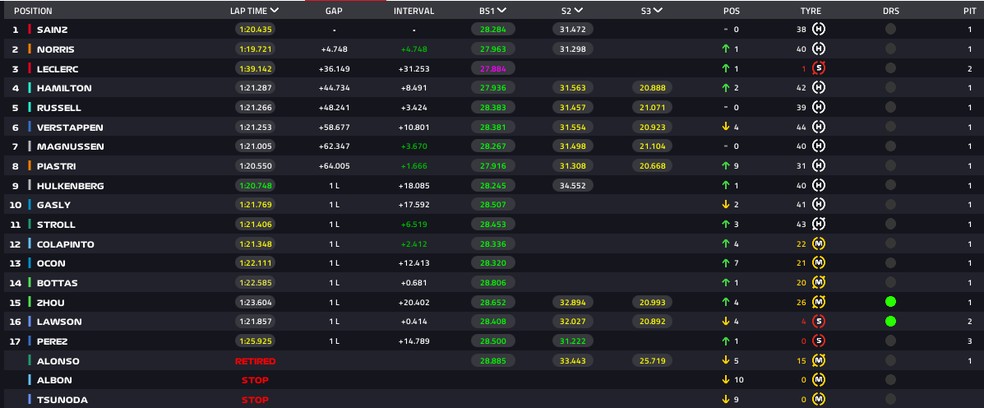Click the grey DRS indicator for Tsunoda
The width and height of the screenshot is (984, 408).
(x=890, y=399)
